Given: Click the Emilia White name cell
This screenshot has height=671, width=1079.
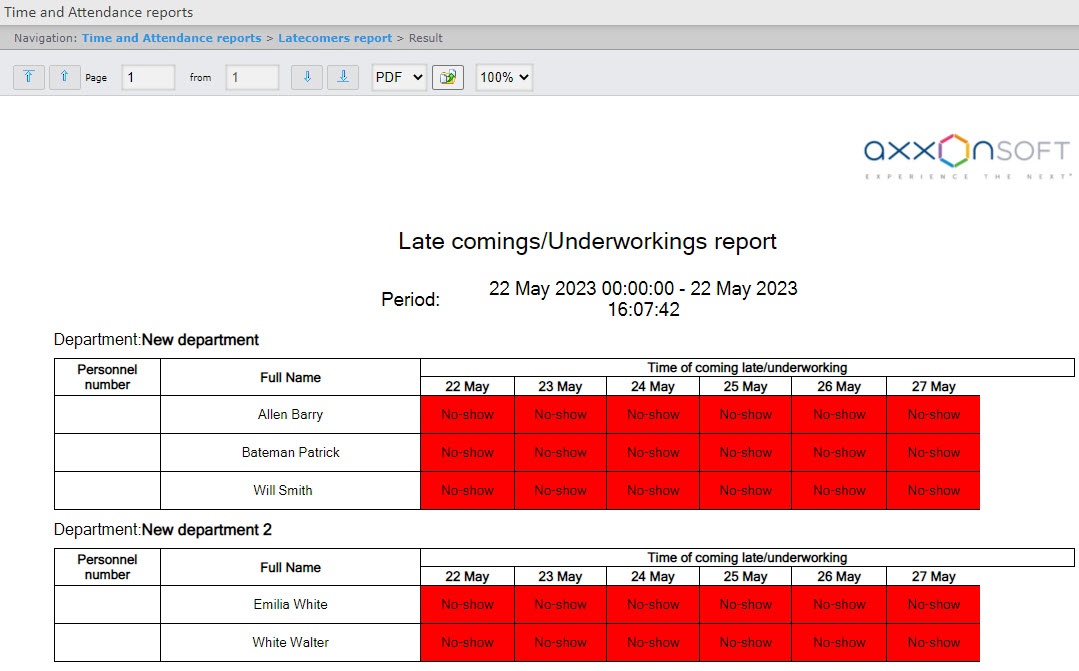Looking at the screenshot, I should click(290, 604).
